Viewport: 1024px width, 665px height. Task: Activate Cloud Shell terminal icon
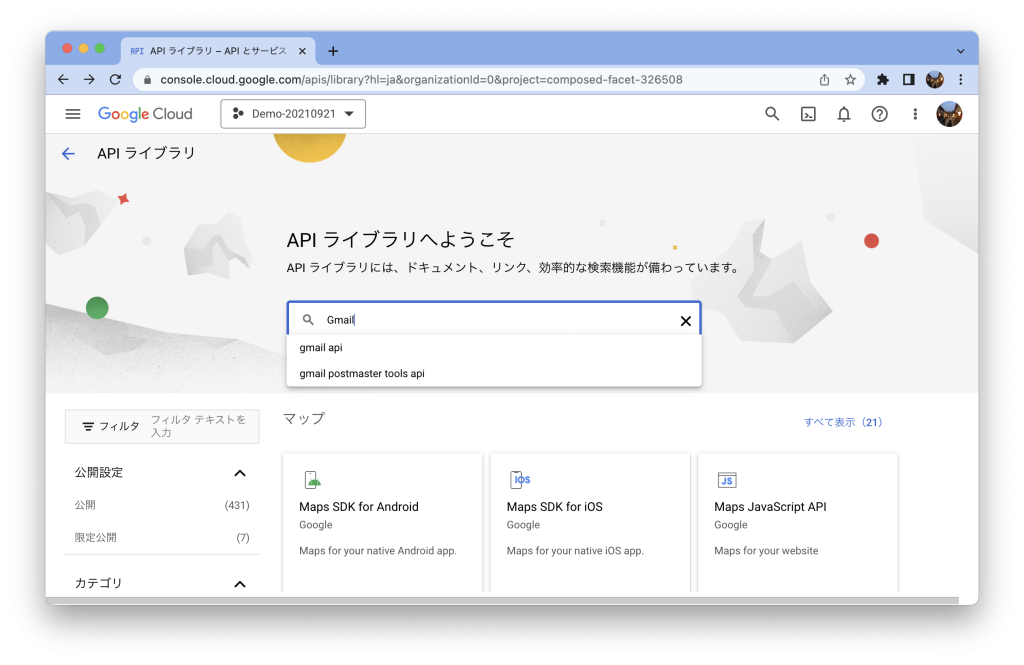pyautogui.click(x=808, y=114)
